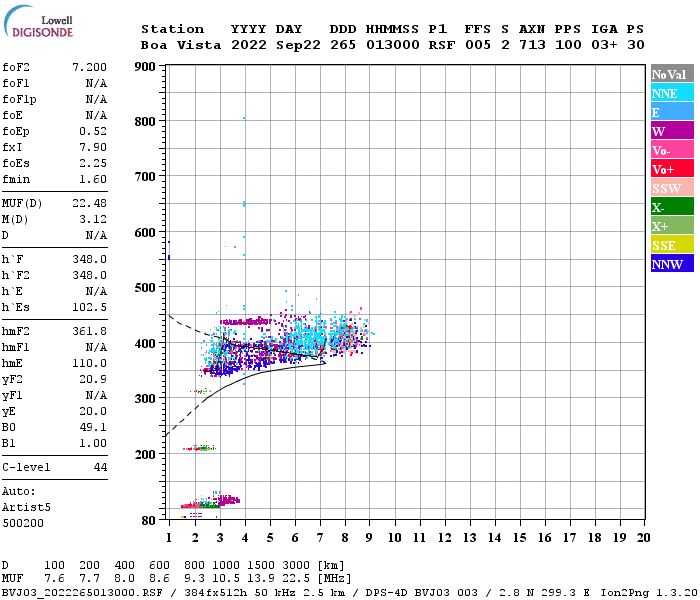Click the D 1500 distance column header
The image size is (700, 600).
point(261,565)
